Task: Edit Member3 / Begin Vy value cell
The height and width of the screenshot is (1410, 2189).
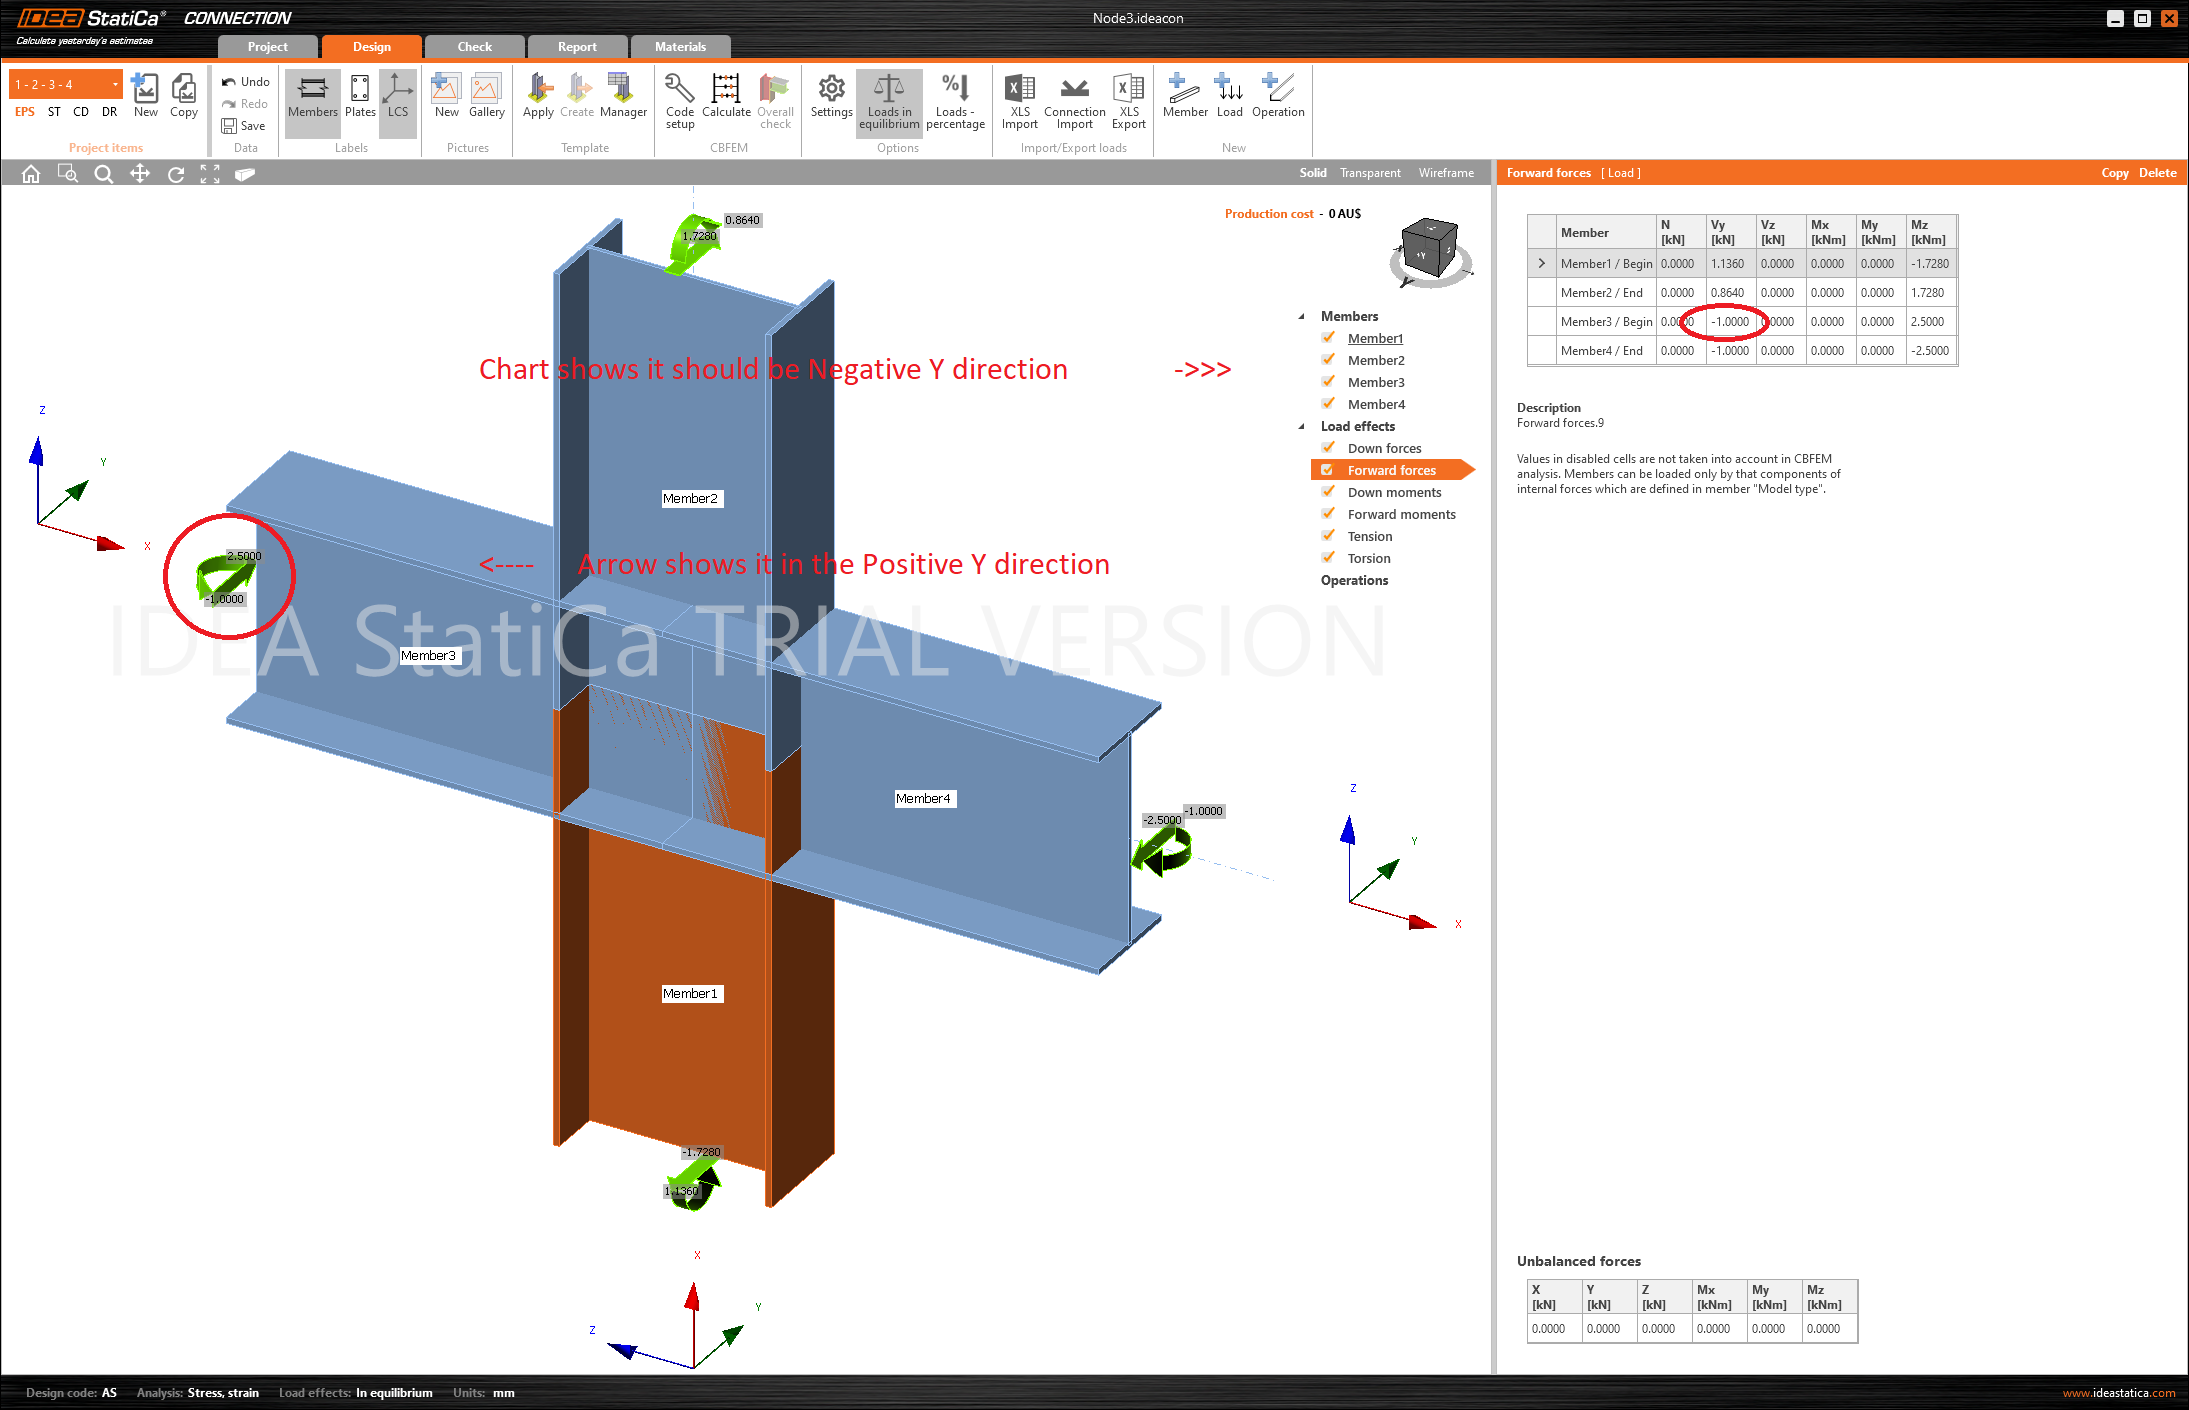Action: [x=1731, y=322]
